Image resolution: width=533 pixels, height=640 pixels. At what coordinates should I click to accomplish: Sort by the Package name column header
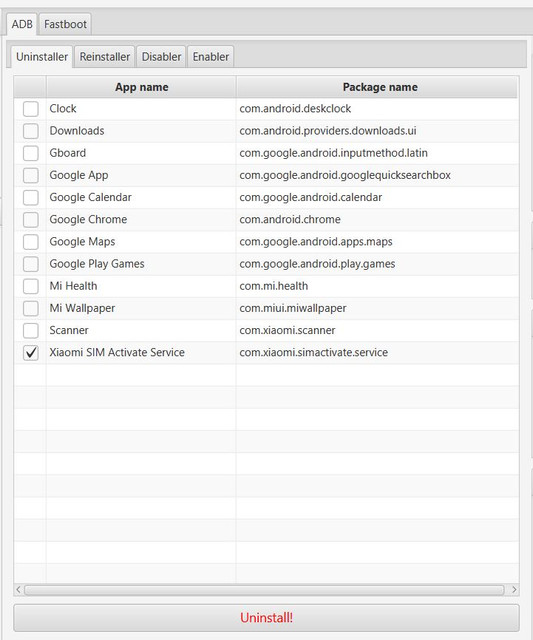click(380, 87)
